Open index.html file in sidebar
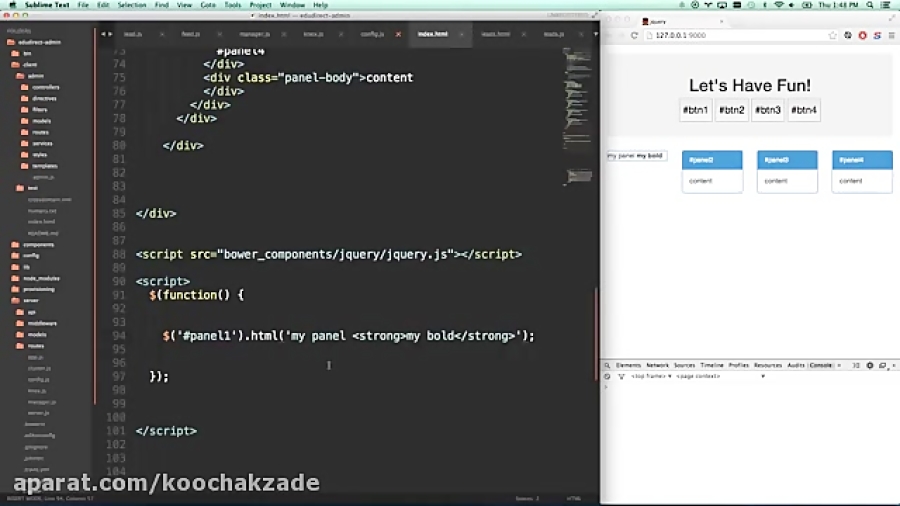This screenshot has width=900, height=506. tap(41, 222)
